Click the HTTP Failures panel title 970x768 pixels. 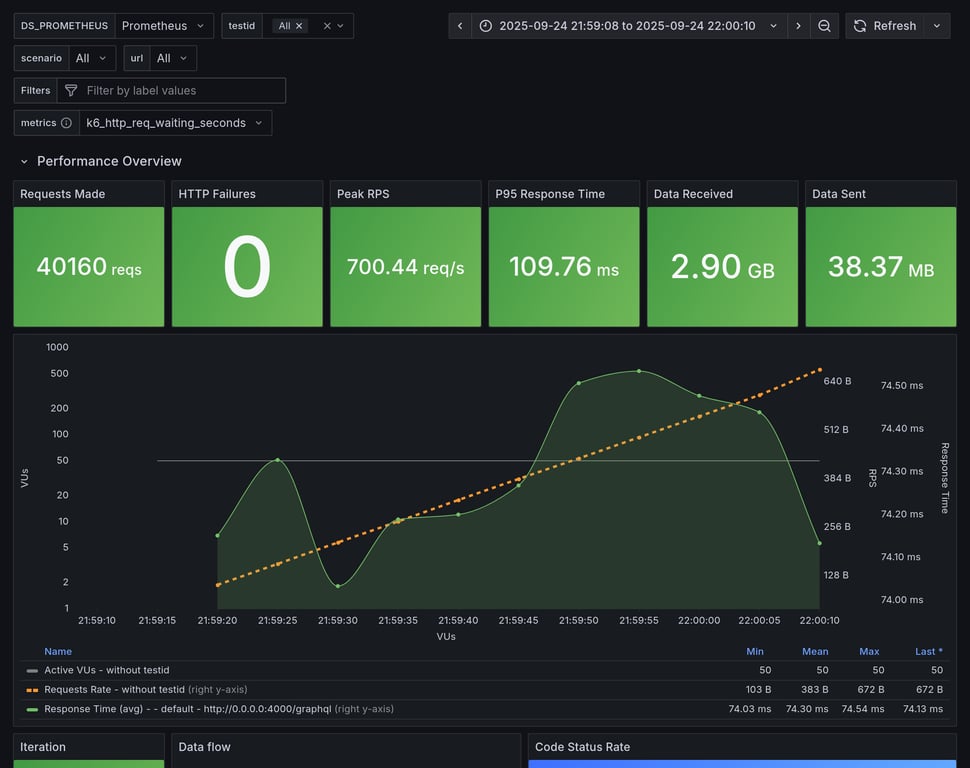[x=217, y=194]
